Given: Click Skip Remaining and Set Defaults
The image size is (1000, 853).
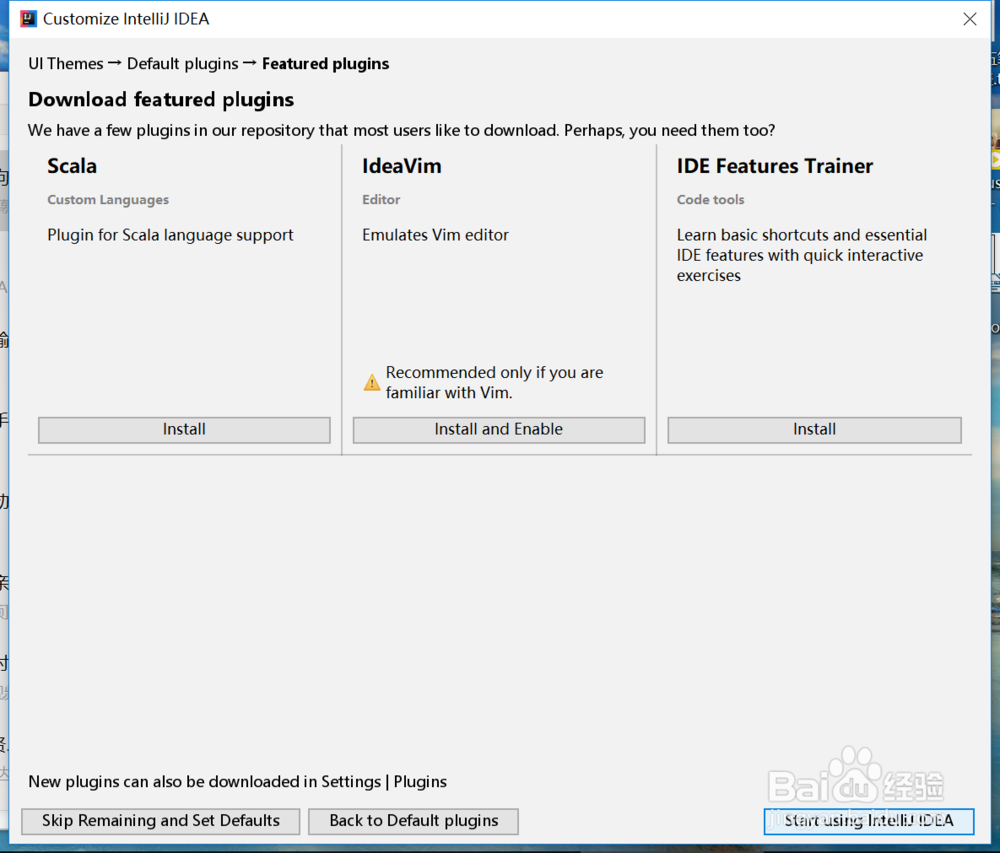Looking at the screenshot, I should pos(161,821).
